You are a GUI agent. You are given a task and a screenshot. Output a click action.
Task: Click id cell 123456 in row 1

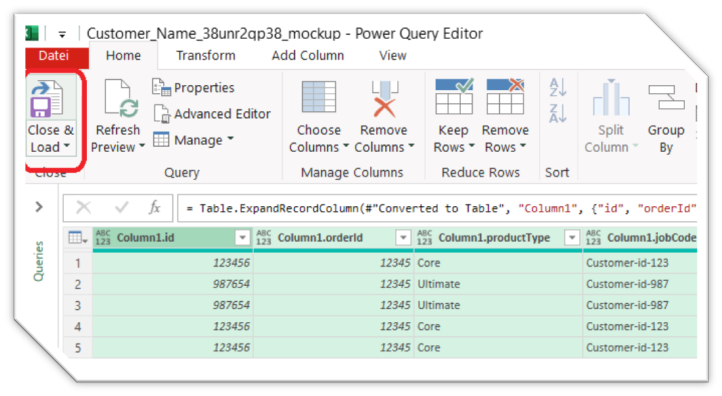(173, 263)
